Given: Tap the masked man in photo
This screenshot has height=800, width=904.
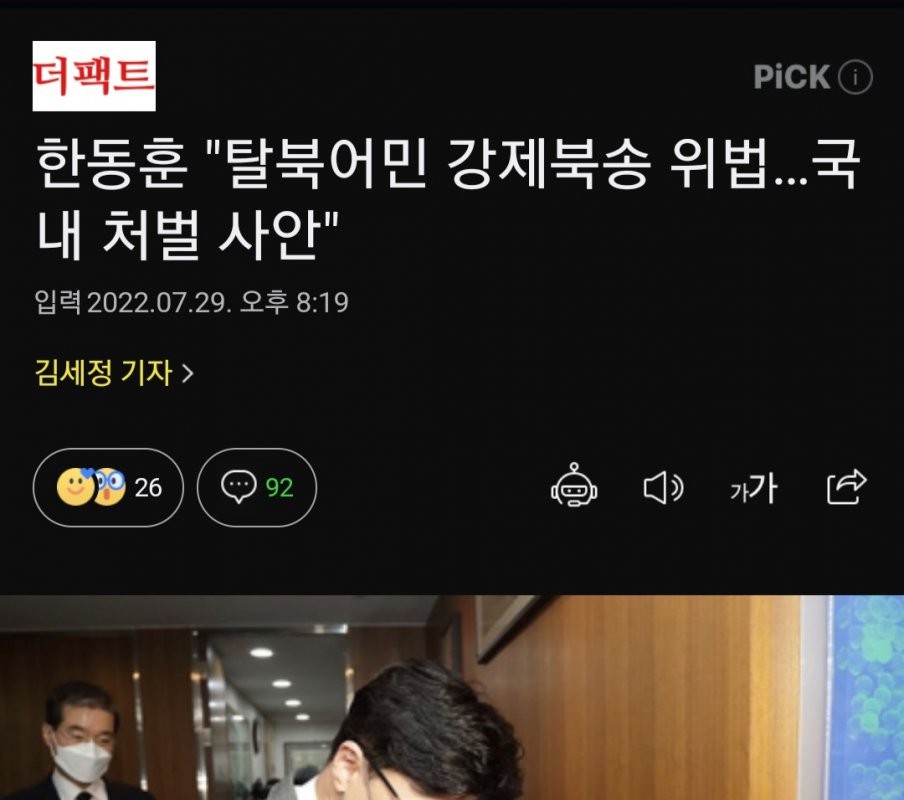Looking at the screenshot, I should tap(81, 741).
